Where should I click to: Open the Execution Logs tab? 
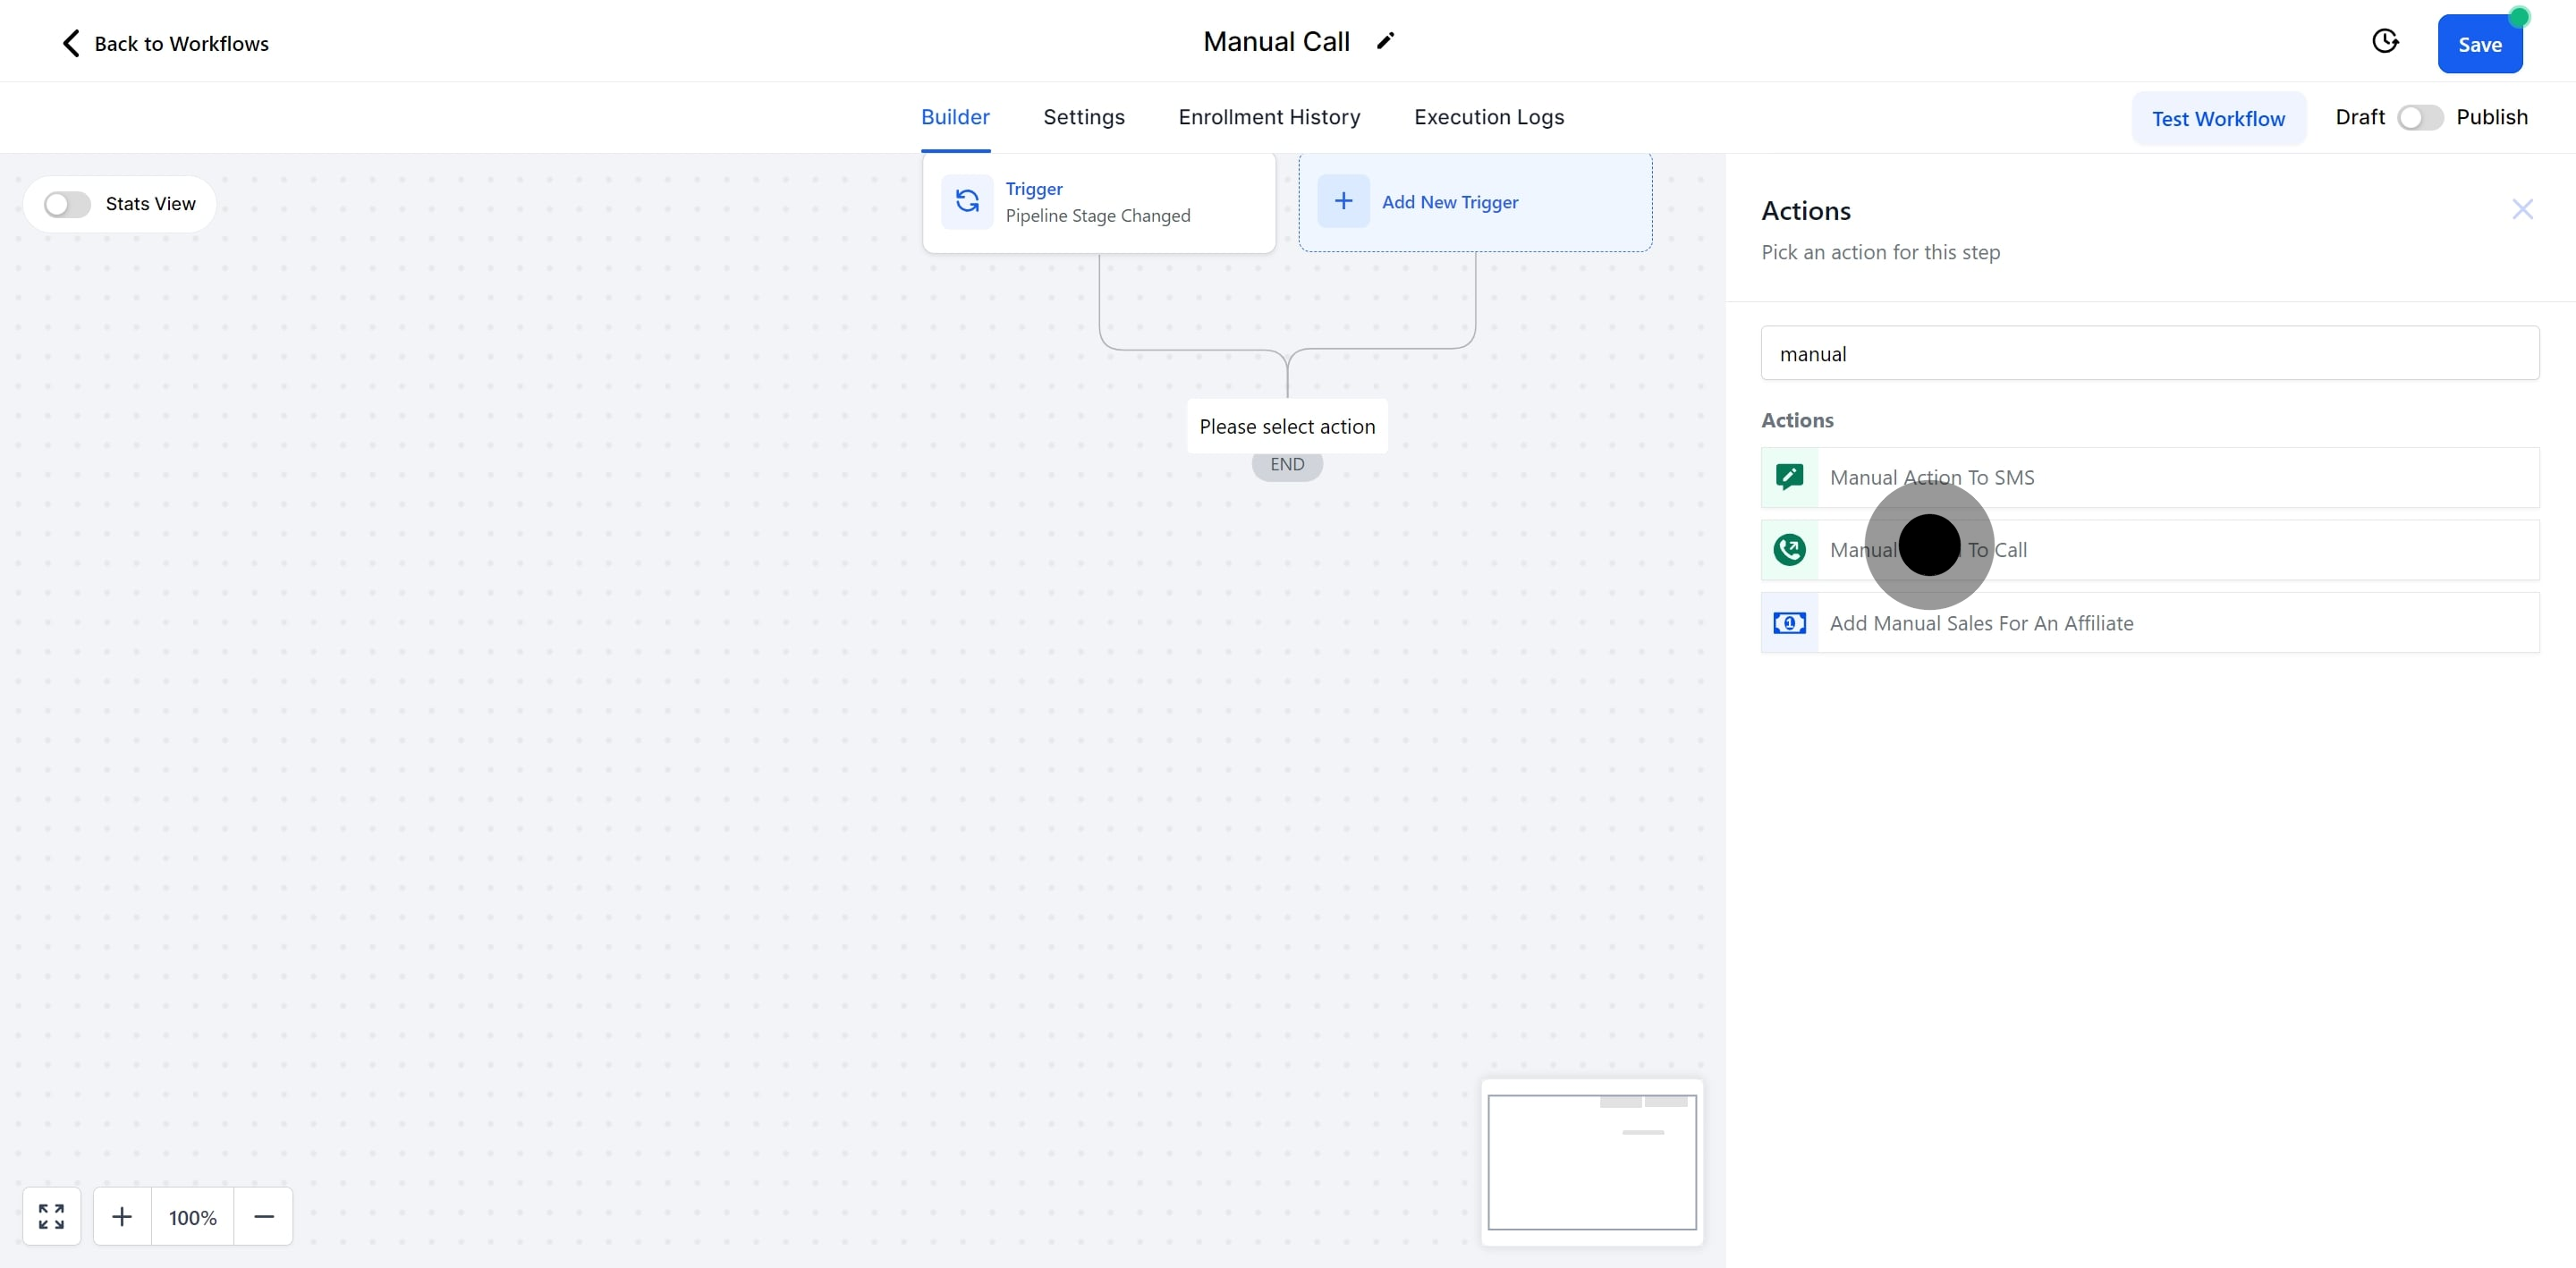(1488, 117)
